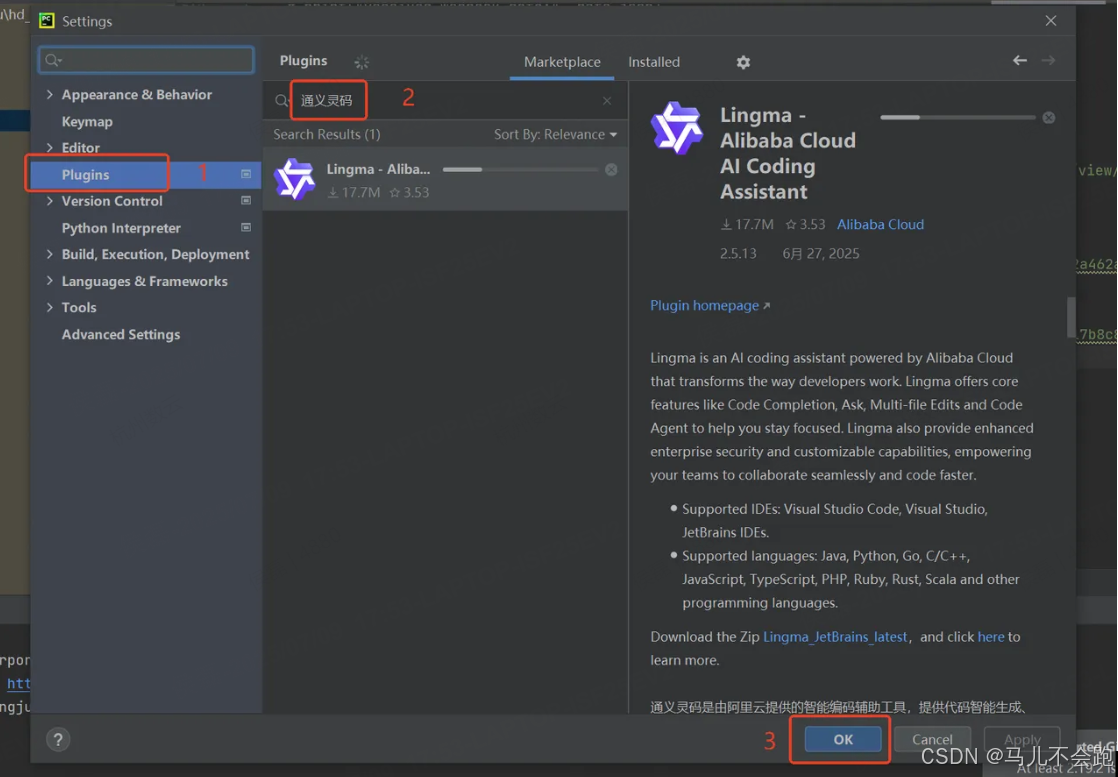Viewport: 1118px width, 777px height.
Task: Click the Lingma - Alibaba Cloud title heading
Action: coord(787,153)
